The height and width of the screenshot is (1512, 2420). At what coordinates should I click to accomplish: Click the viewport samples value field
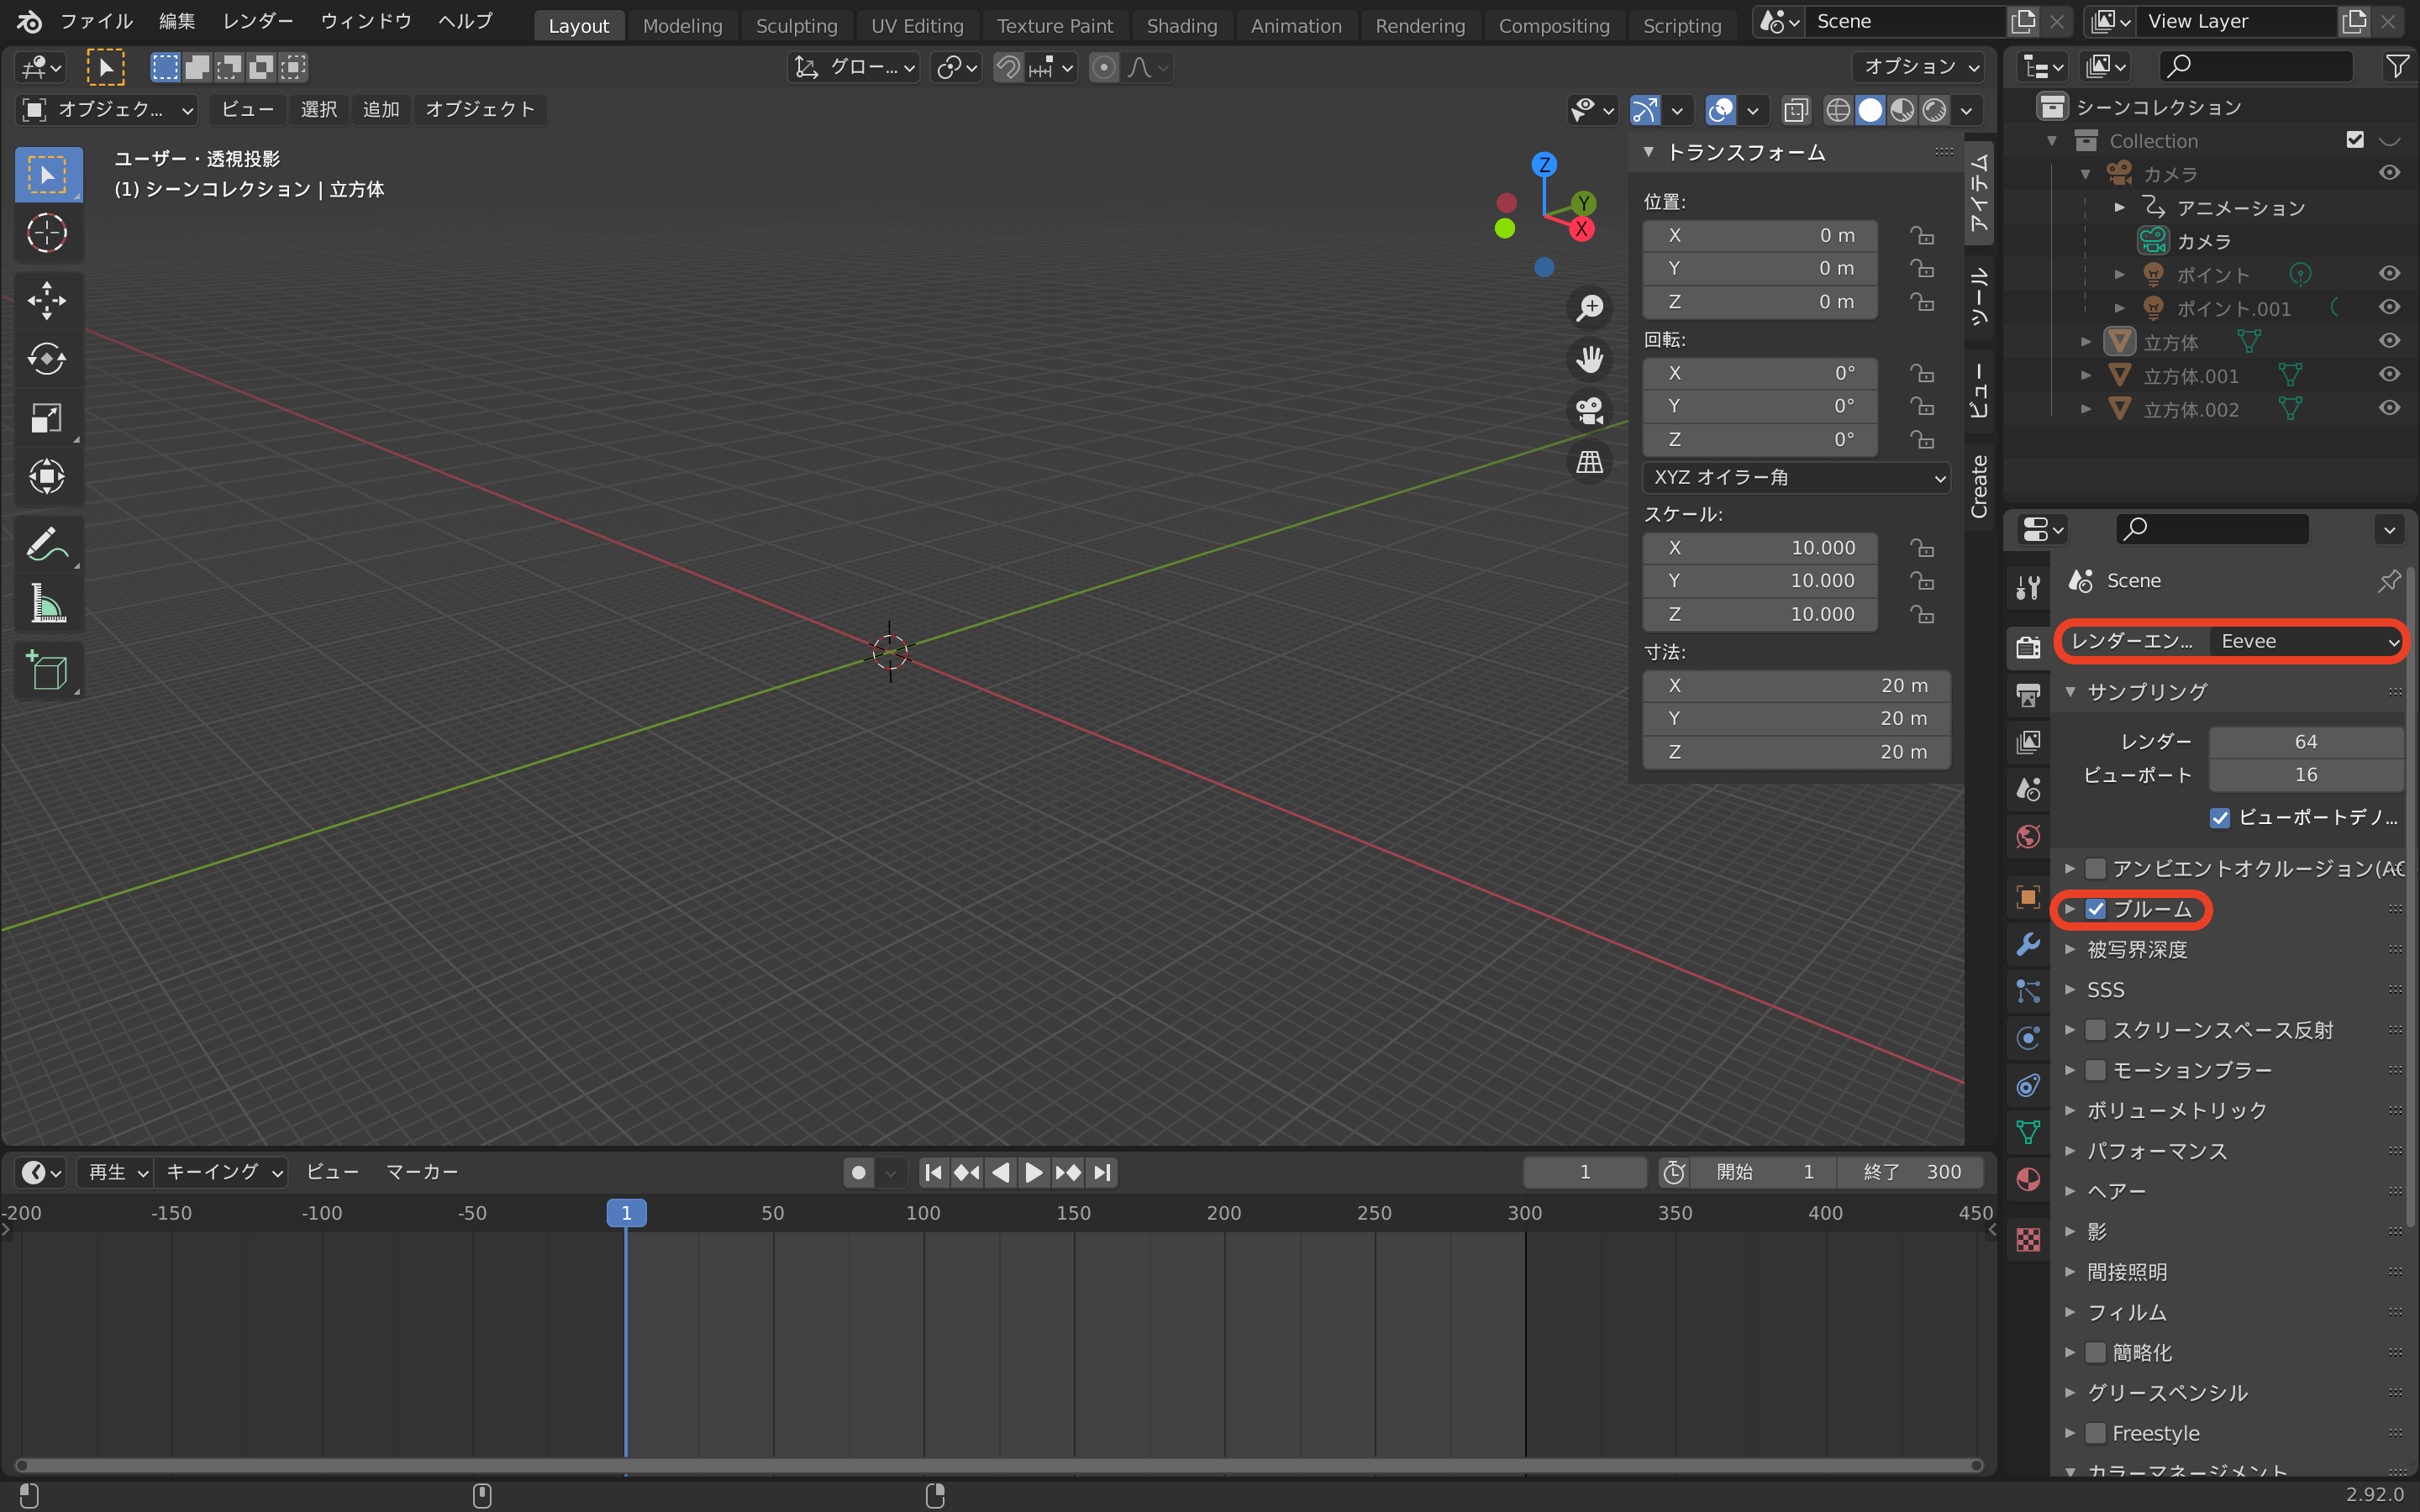point(2305,775)
